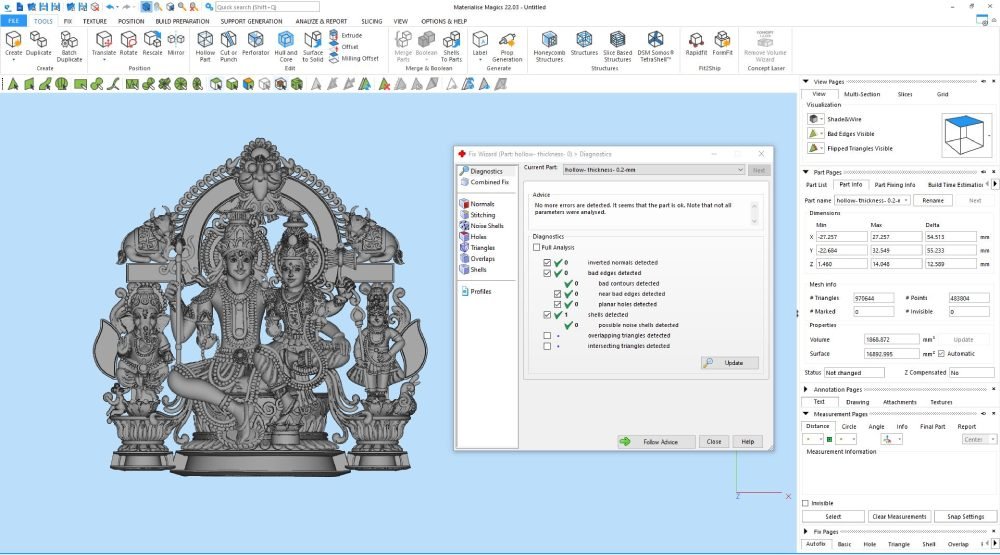This screenshot has width=1000, height=555.
Task: Expand the Fix Pages panel
Action: (805, 531)
